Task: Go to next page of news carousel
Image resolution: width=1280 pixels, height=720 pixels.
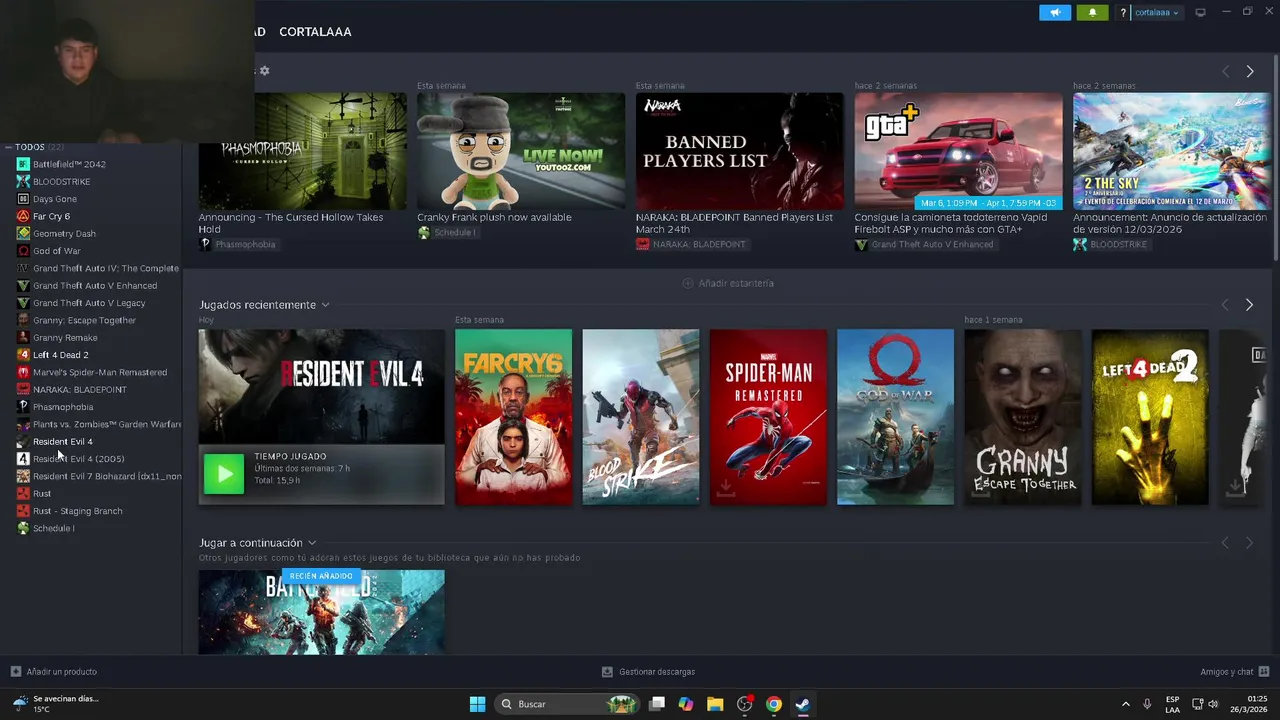Action: [1249, 71]
